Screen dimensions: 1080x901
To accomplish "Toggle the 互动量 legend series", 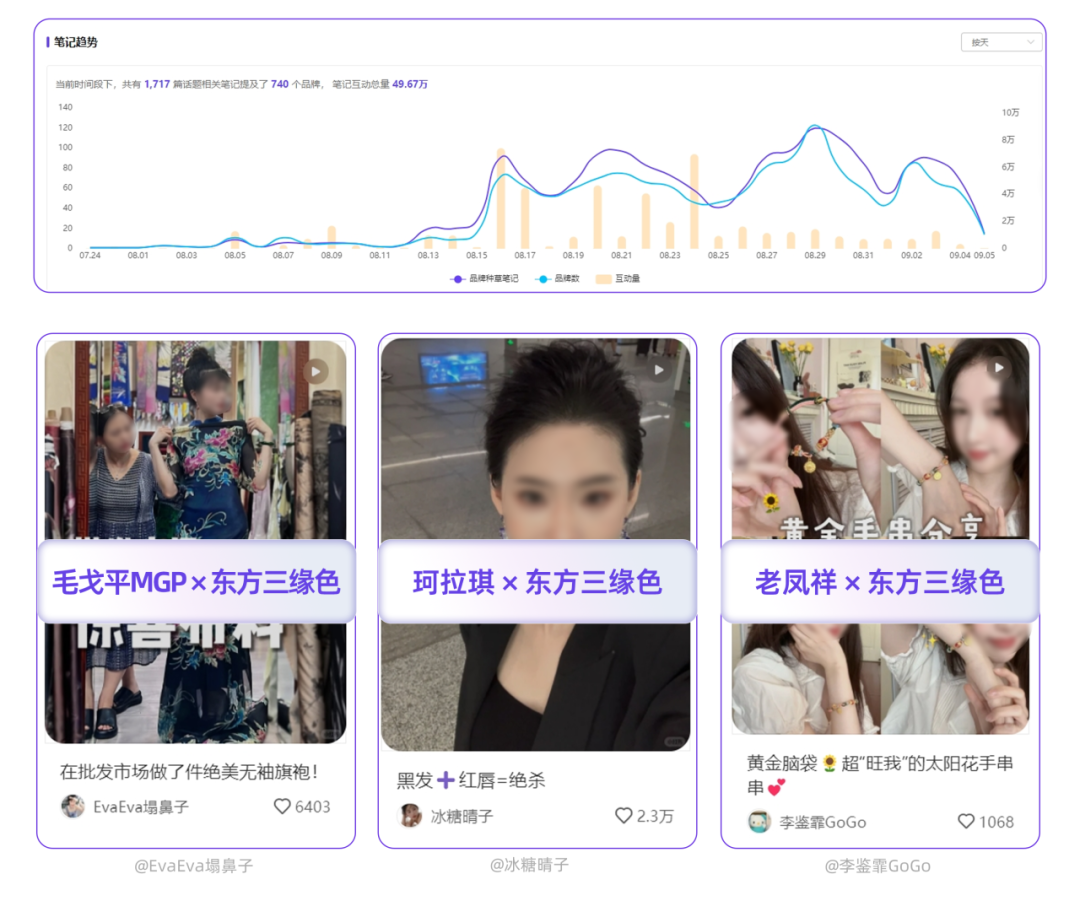I will pos(618,278).
